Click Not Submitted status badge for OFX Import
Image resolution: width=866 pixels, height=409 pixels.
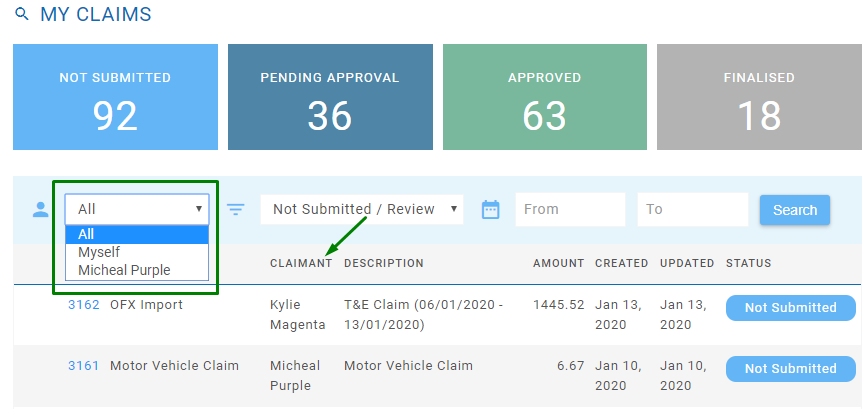click(x=790, y=308)
